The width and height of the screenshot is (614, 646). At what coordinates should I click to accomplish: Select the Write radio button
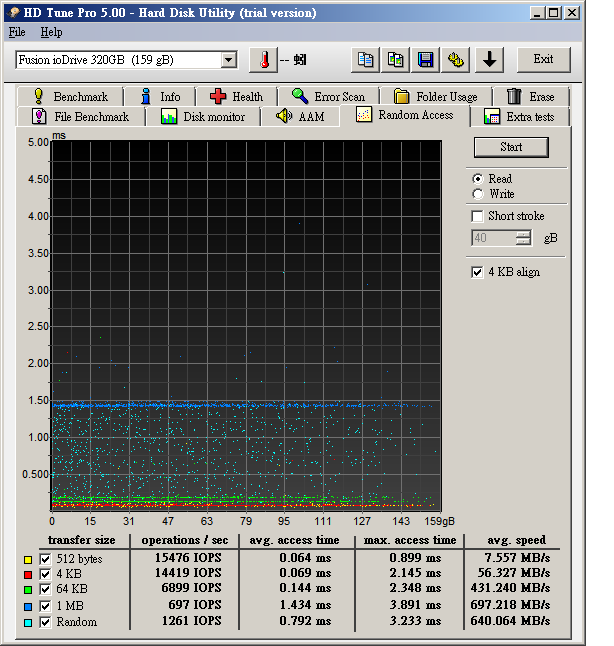coord(478,194)
